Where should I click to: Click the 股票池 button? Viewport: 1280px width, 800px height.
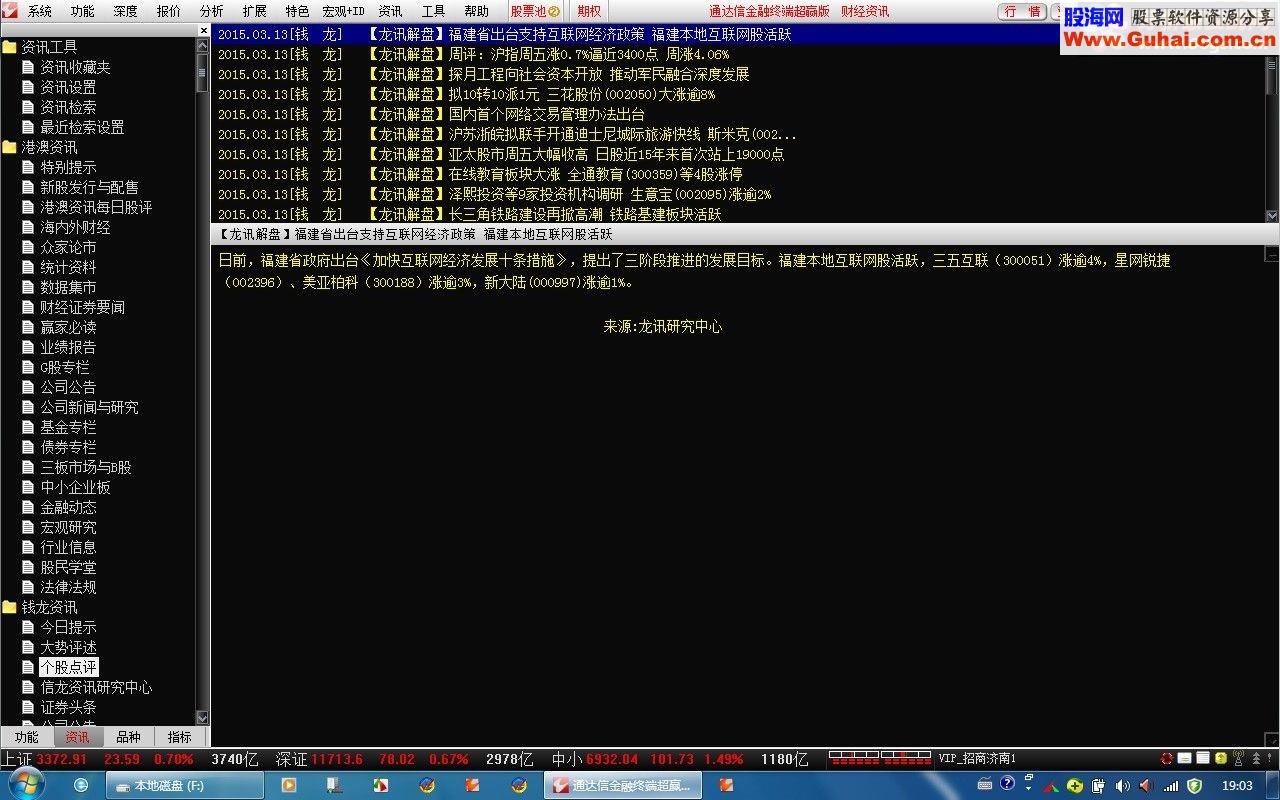(535, 11)
